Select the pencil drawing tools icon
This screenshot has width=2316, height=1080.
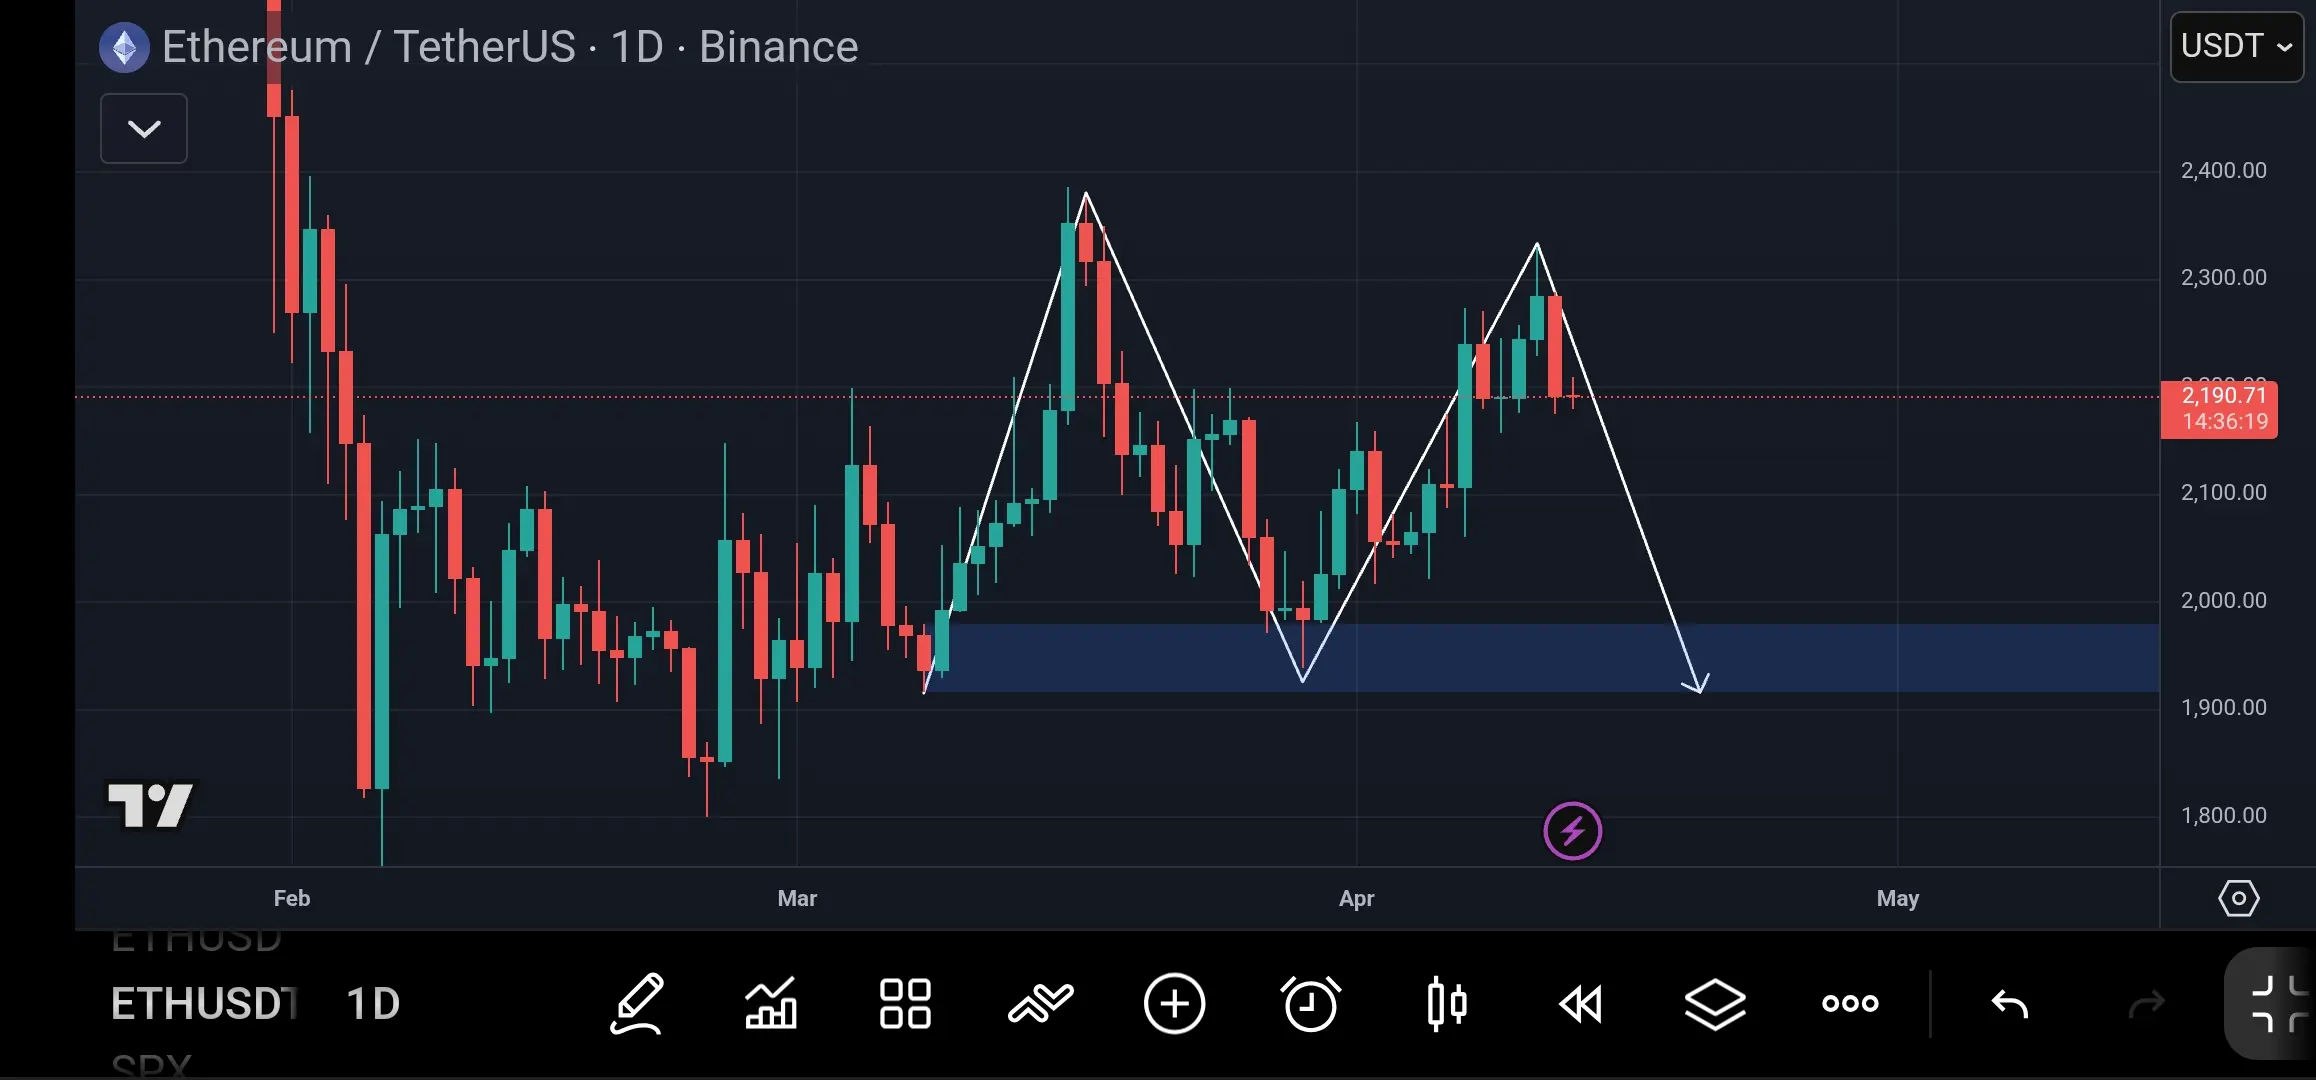(x=637, y=1003)
